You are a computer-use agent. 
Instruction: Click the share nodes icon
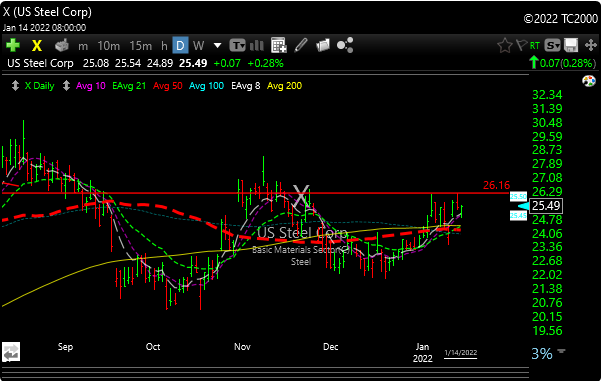[x=345, y=45]
